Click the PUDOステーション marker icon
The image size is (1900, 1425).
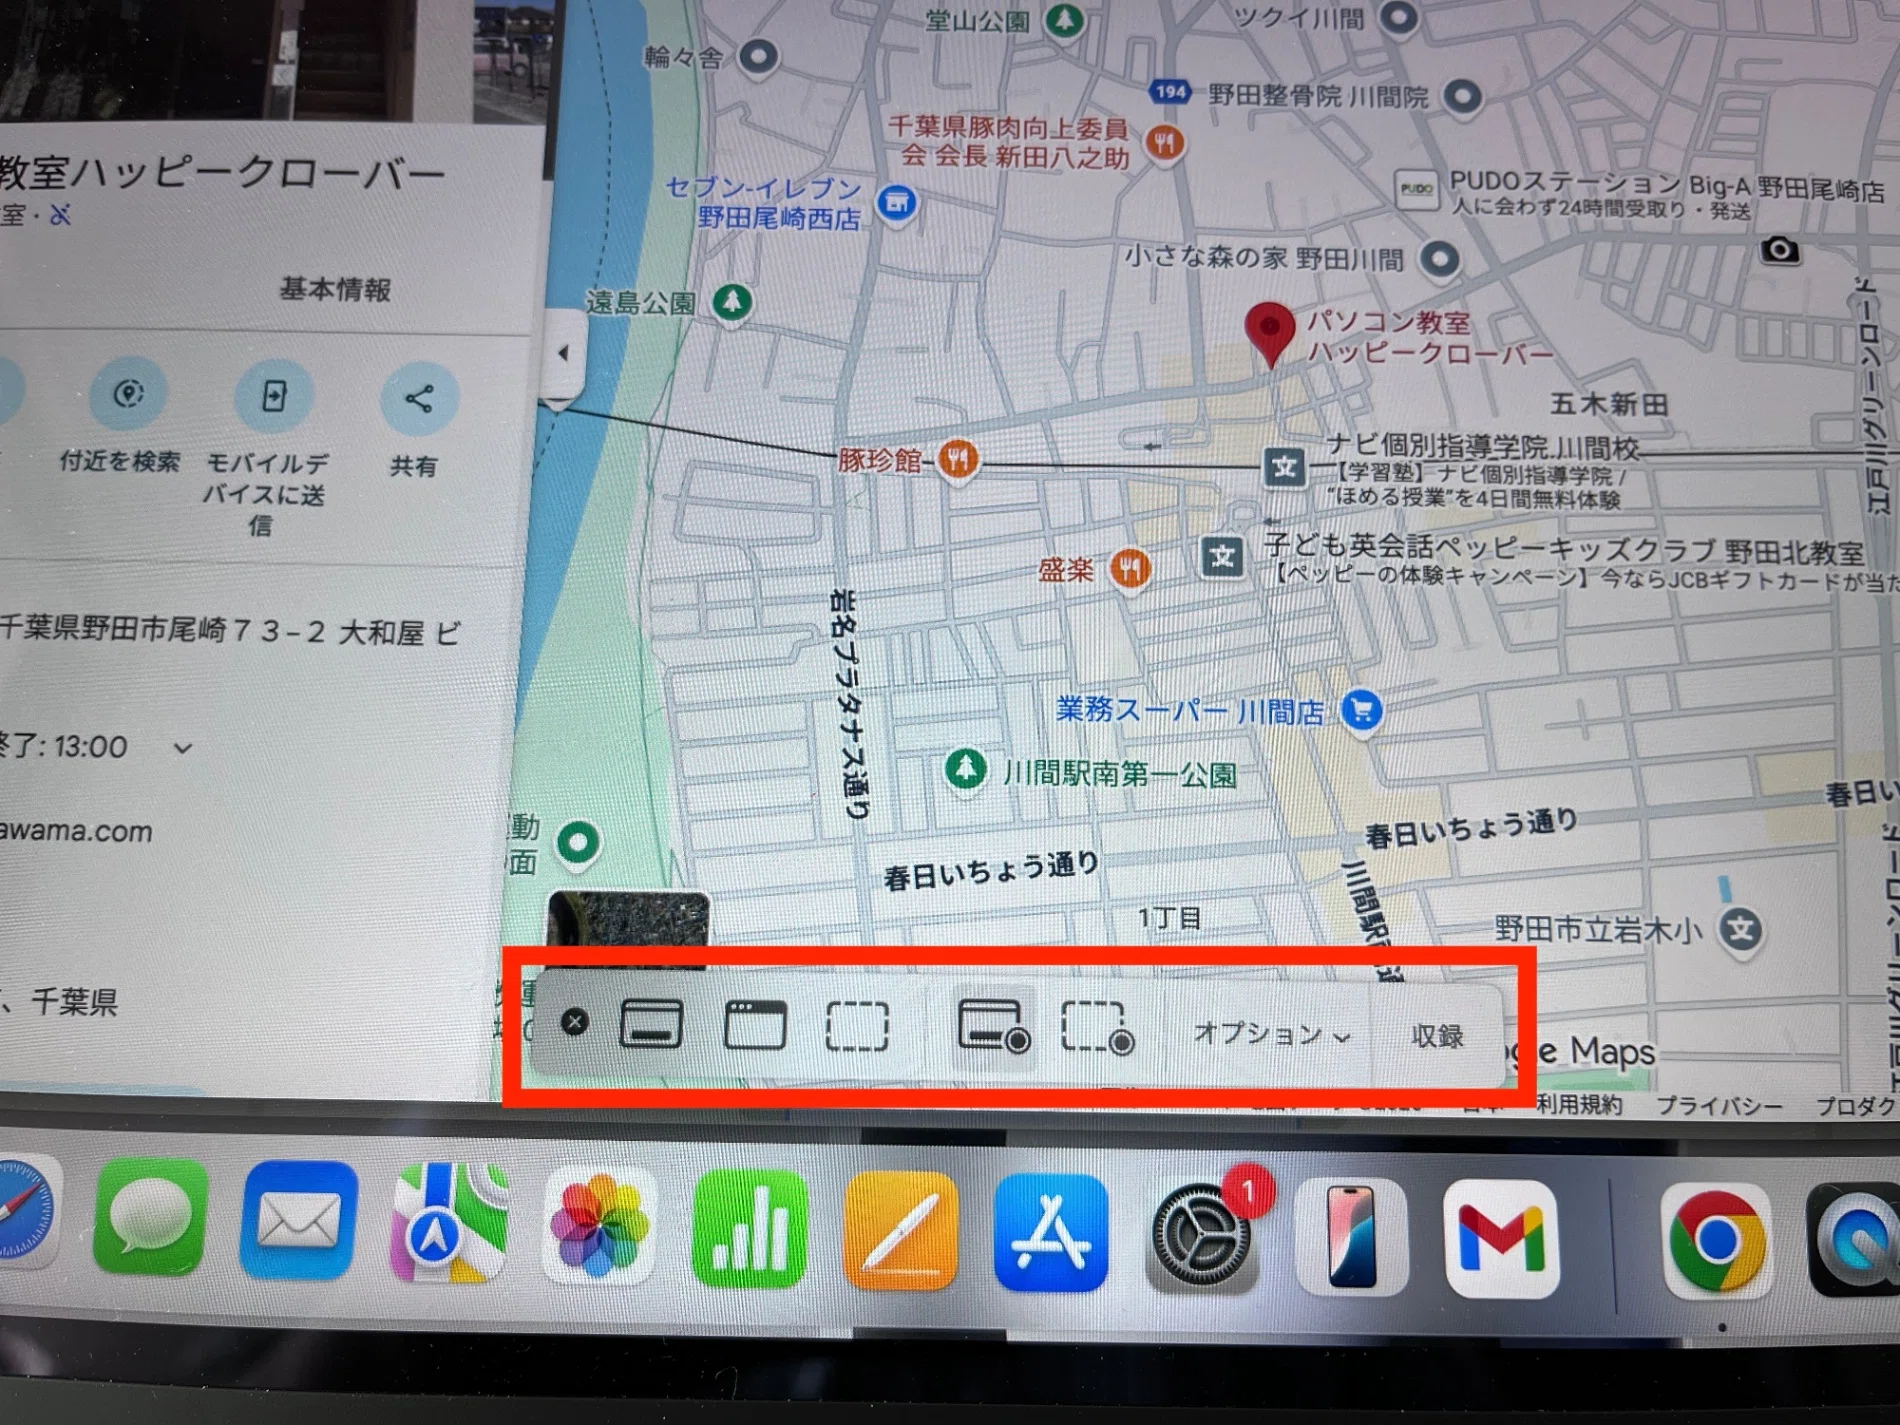pyautogui.click(x=1416, y=189)
